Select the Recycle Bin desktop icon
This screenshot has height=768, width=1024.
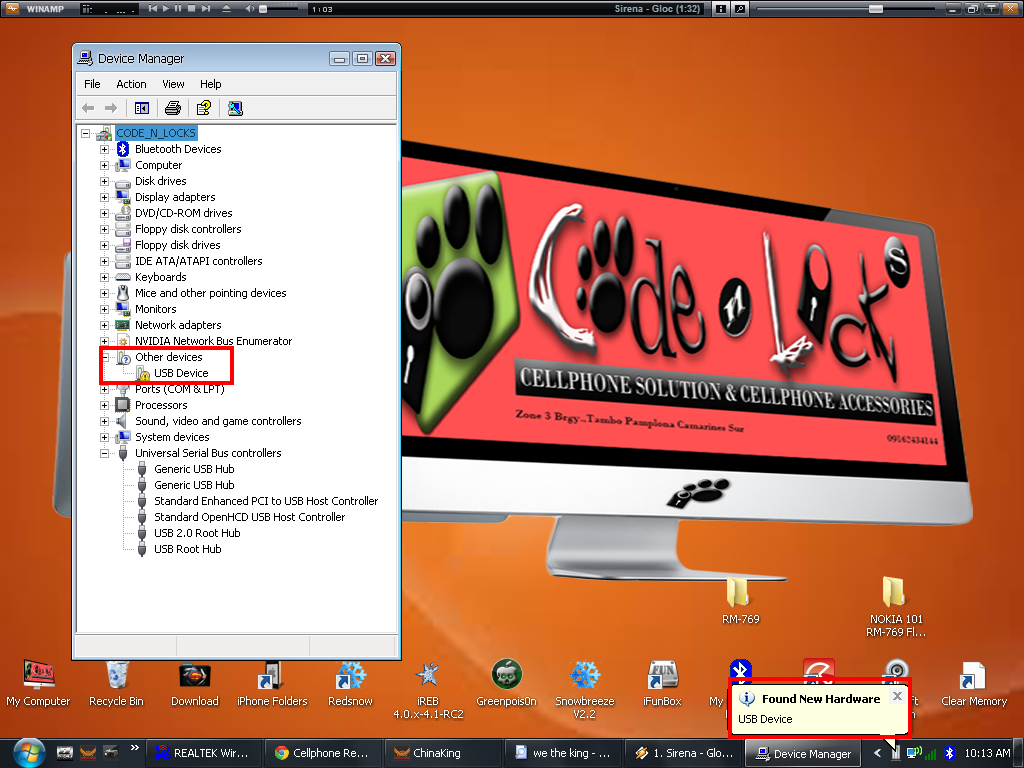coord(116,683)
